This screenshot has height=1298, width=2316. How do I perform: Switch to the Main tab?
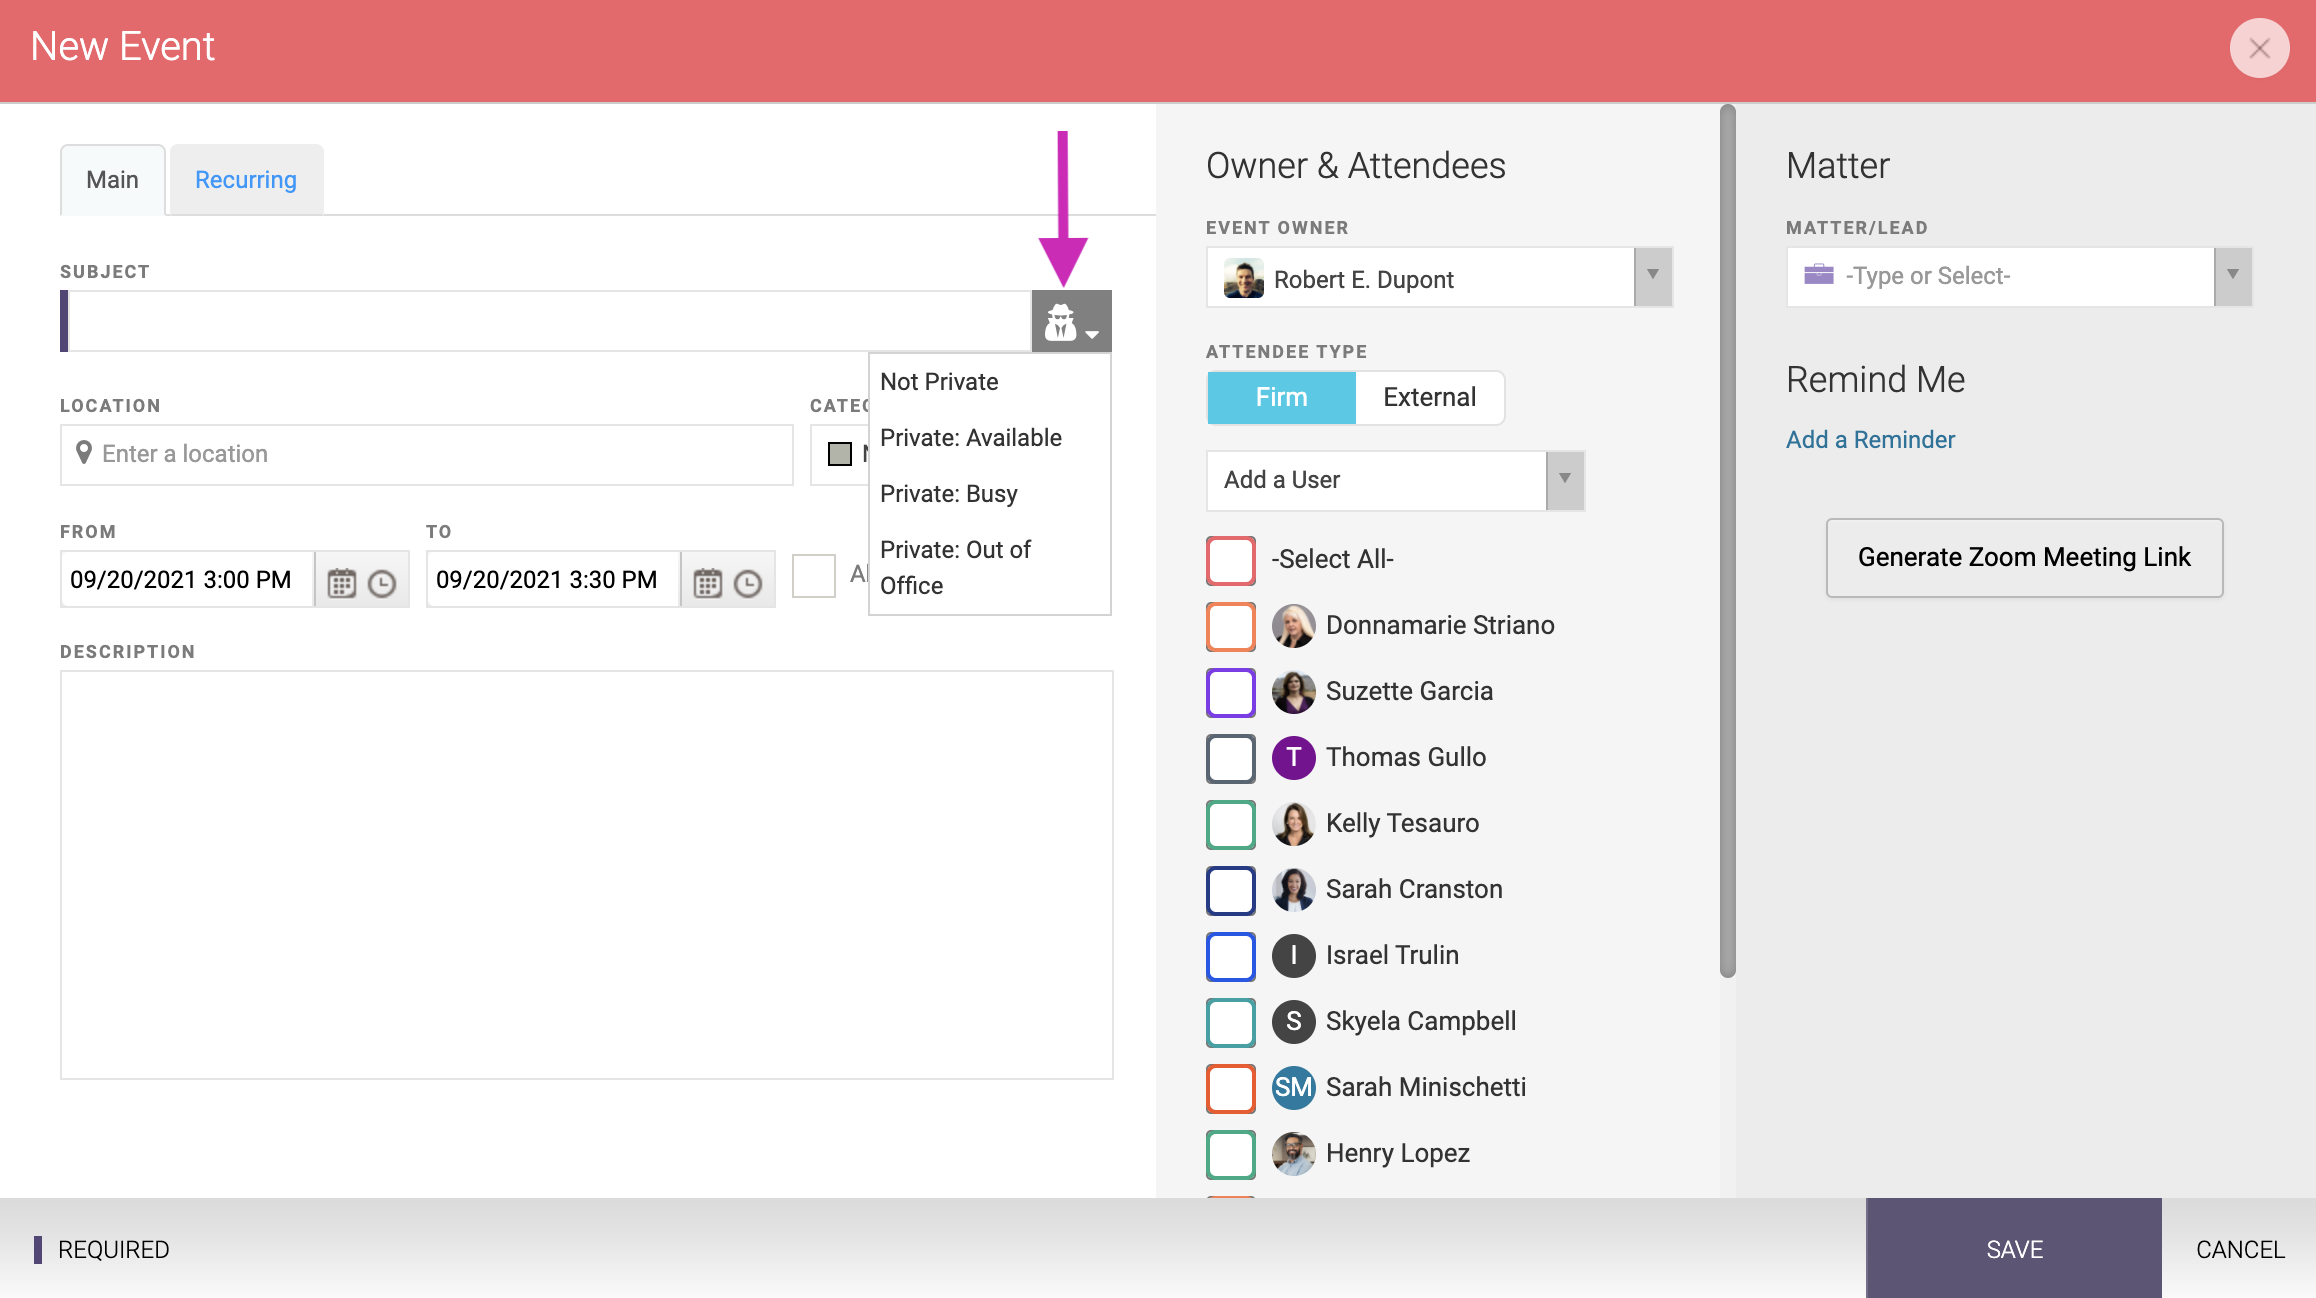(112, 180)
